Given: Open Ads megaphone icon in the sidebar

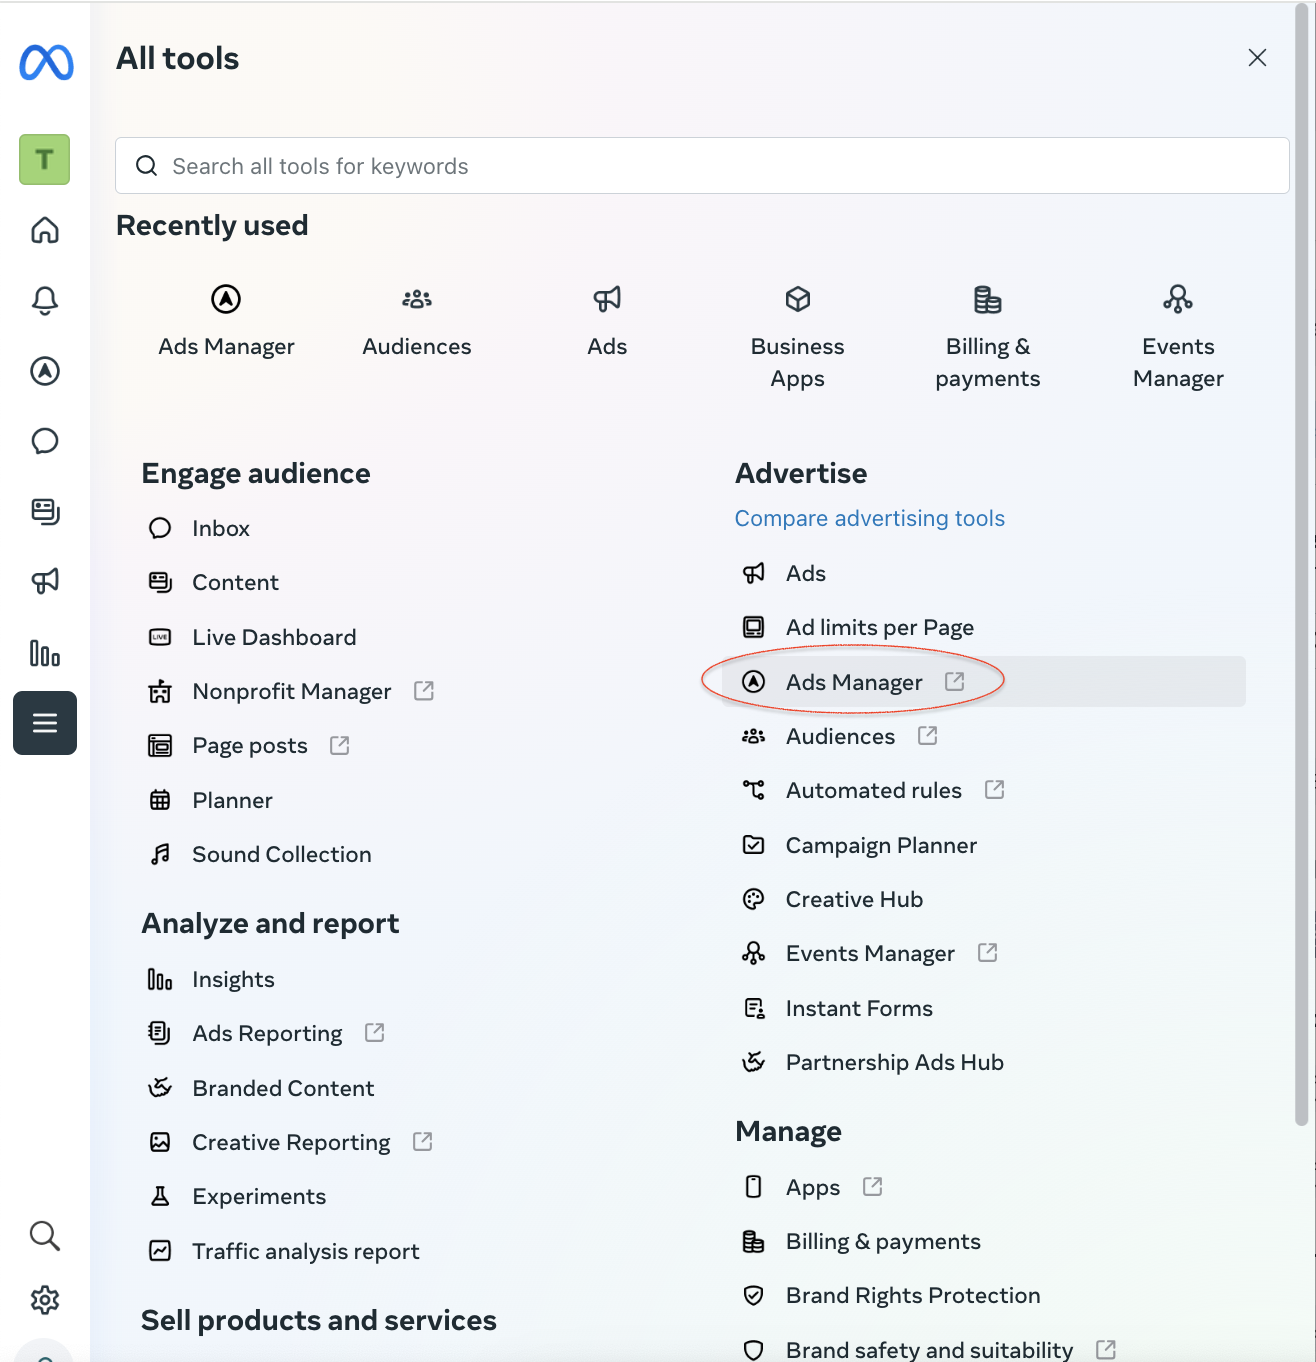Looking at the screenshot, I should pyautogui.click(x=45, y=581).
